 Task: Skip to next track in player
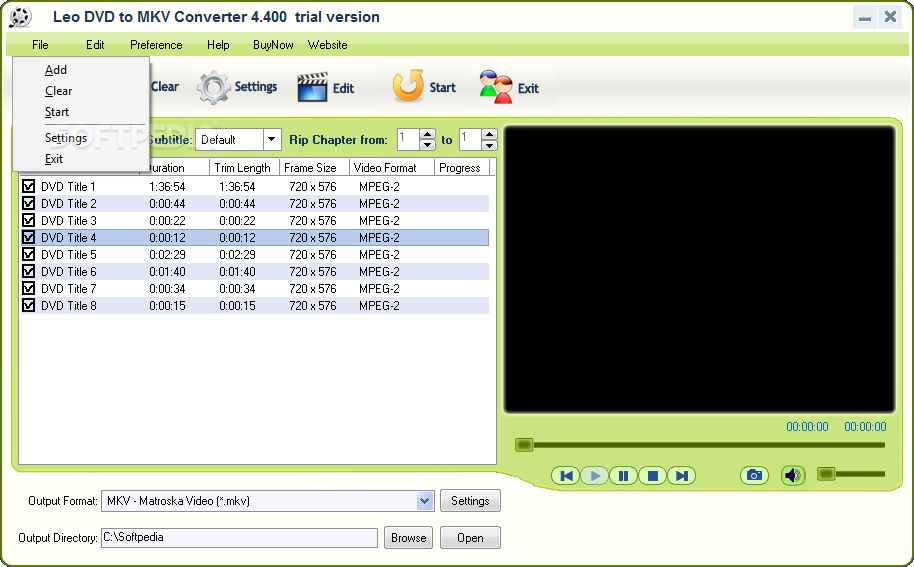[x=681, y=476]
